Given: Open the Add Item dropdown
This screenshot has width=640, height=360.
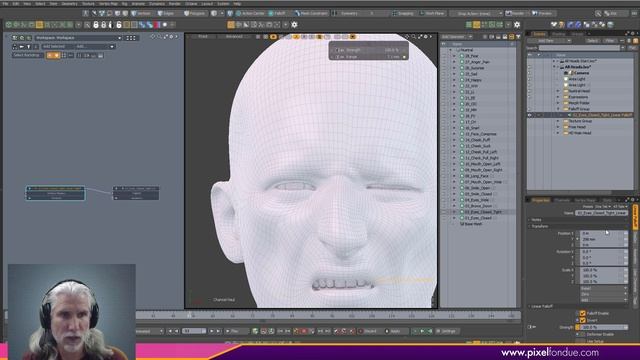Looking at the screenshot, I should (x=549, y=41).
